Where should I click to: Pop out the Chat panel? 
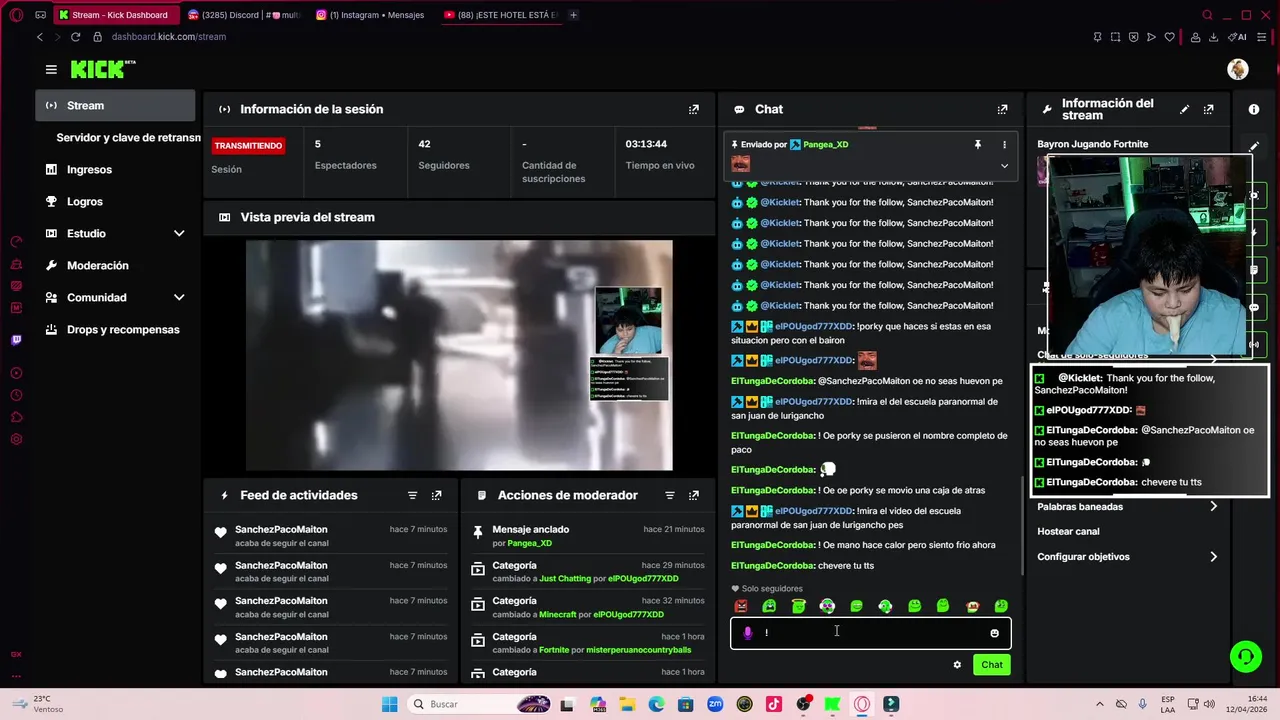[1002, 109]
